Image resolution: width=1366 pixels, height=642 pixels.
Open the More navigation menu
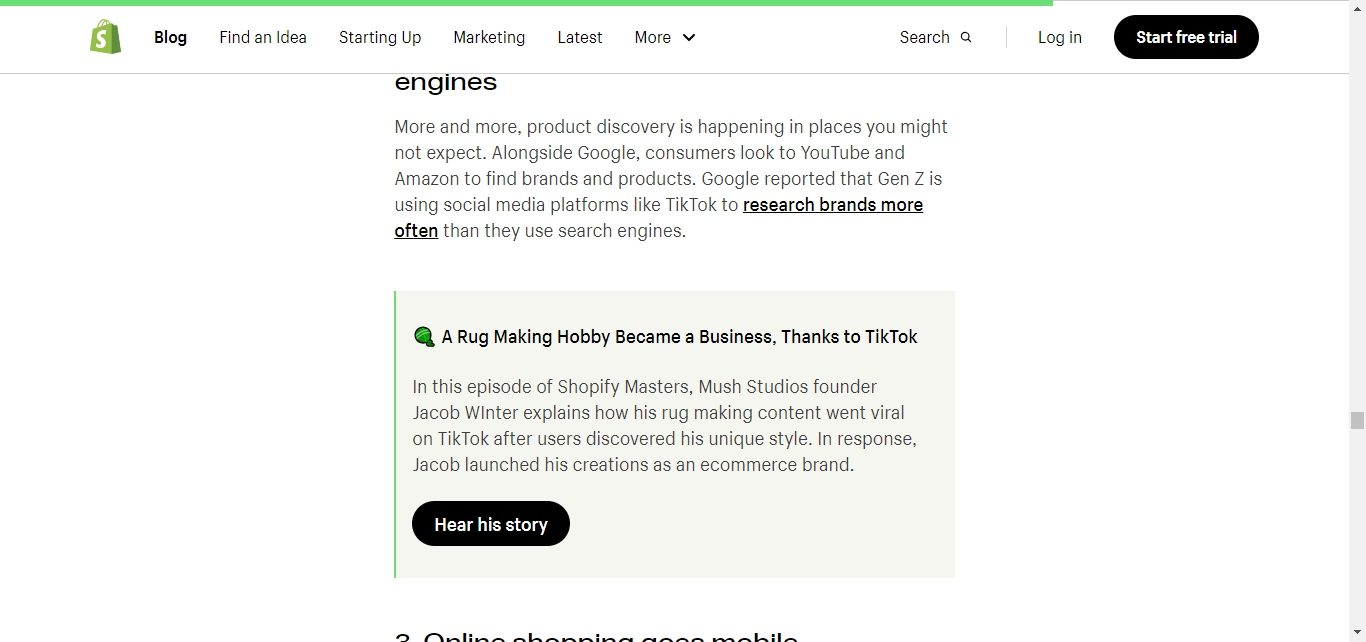(x=665, y=37)
